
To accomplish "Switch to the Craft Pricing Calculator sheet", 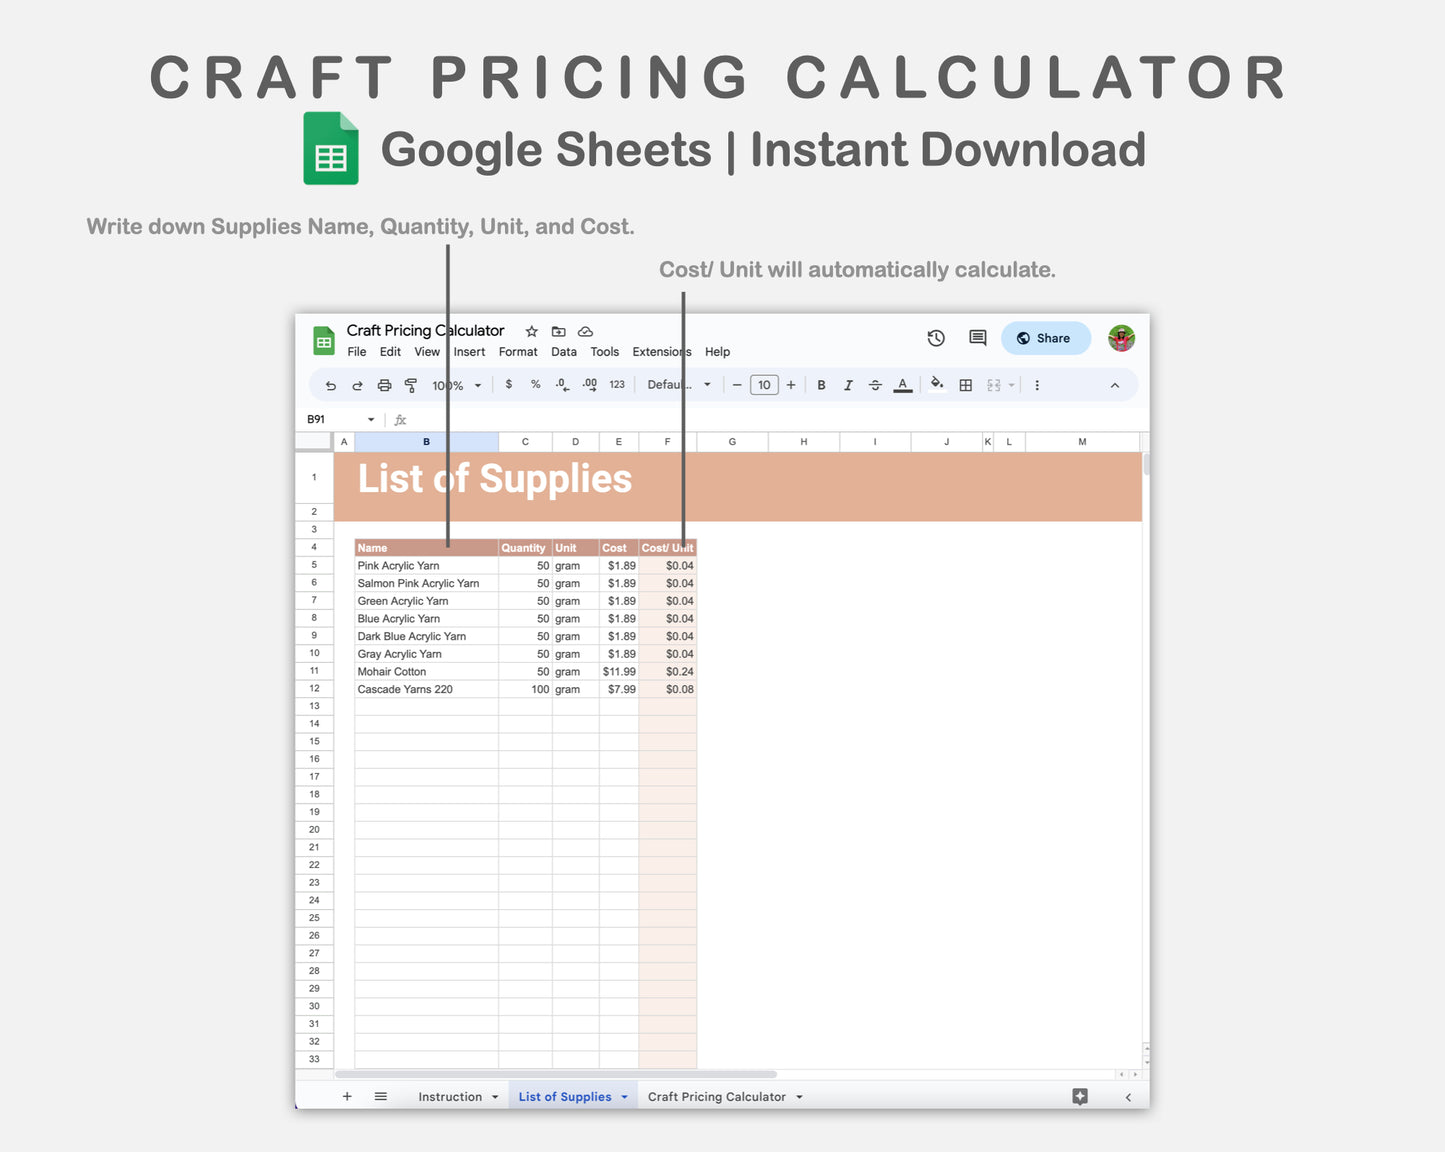I will 717,1096.
